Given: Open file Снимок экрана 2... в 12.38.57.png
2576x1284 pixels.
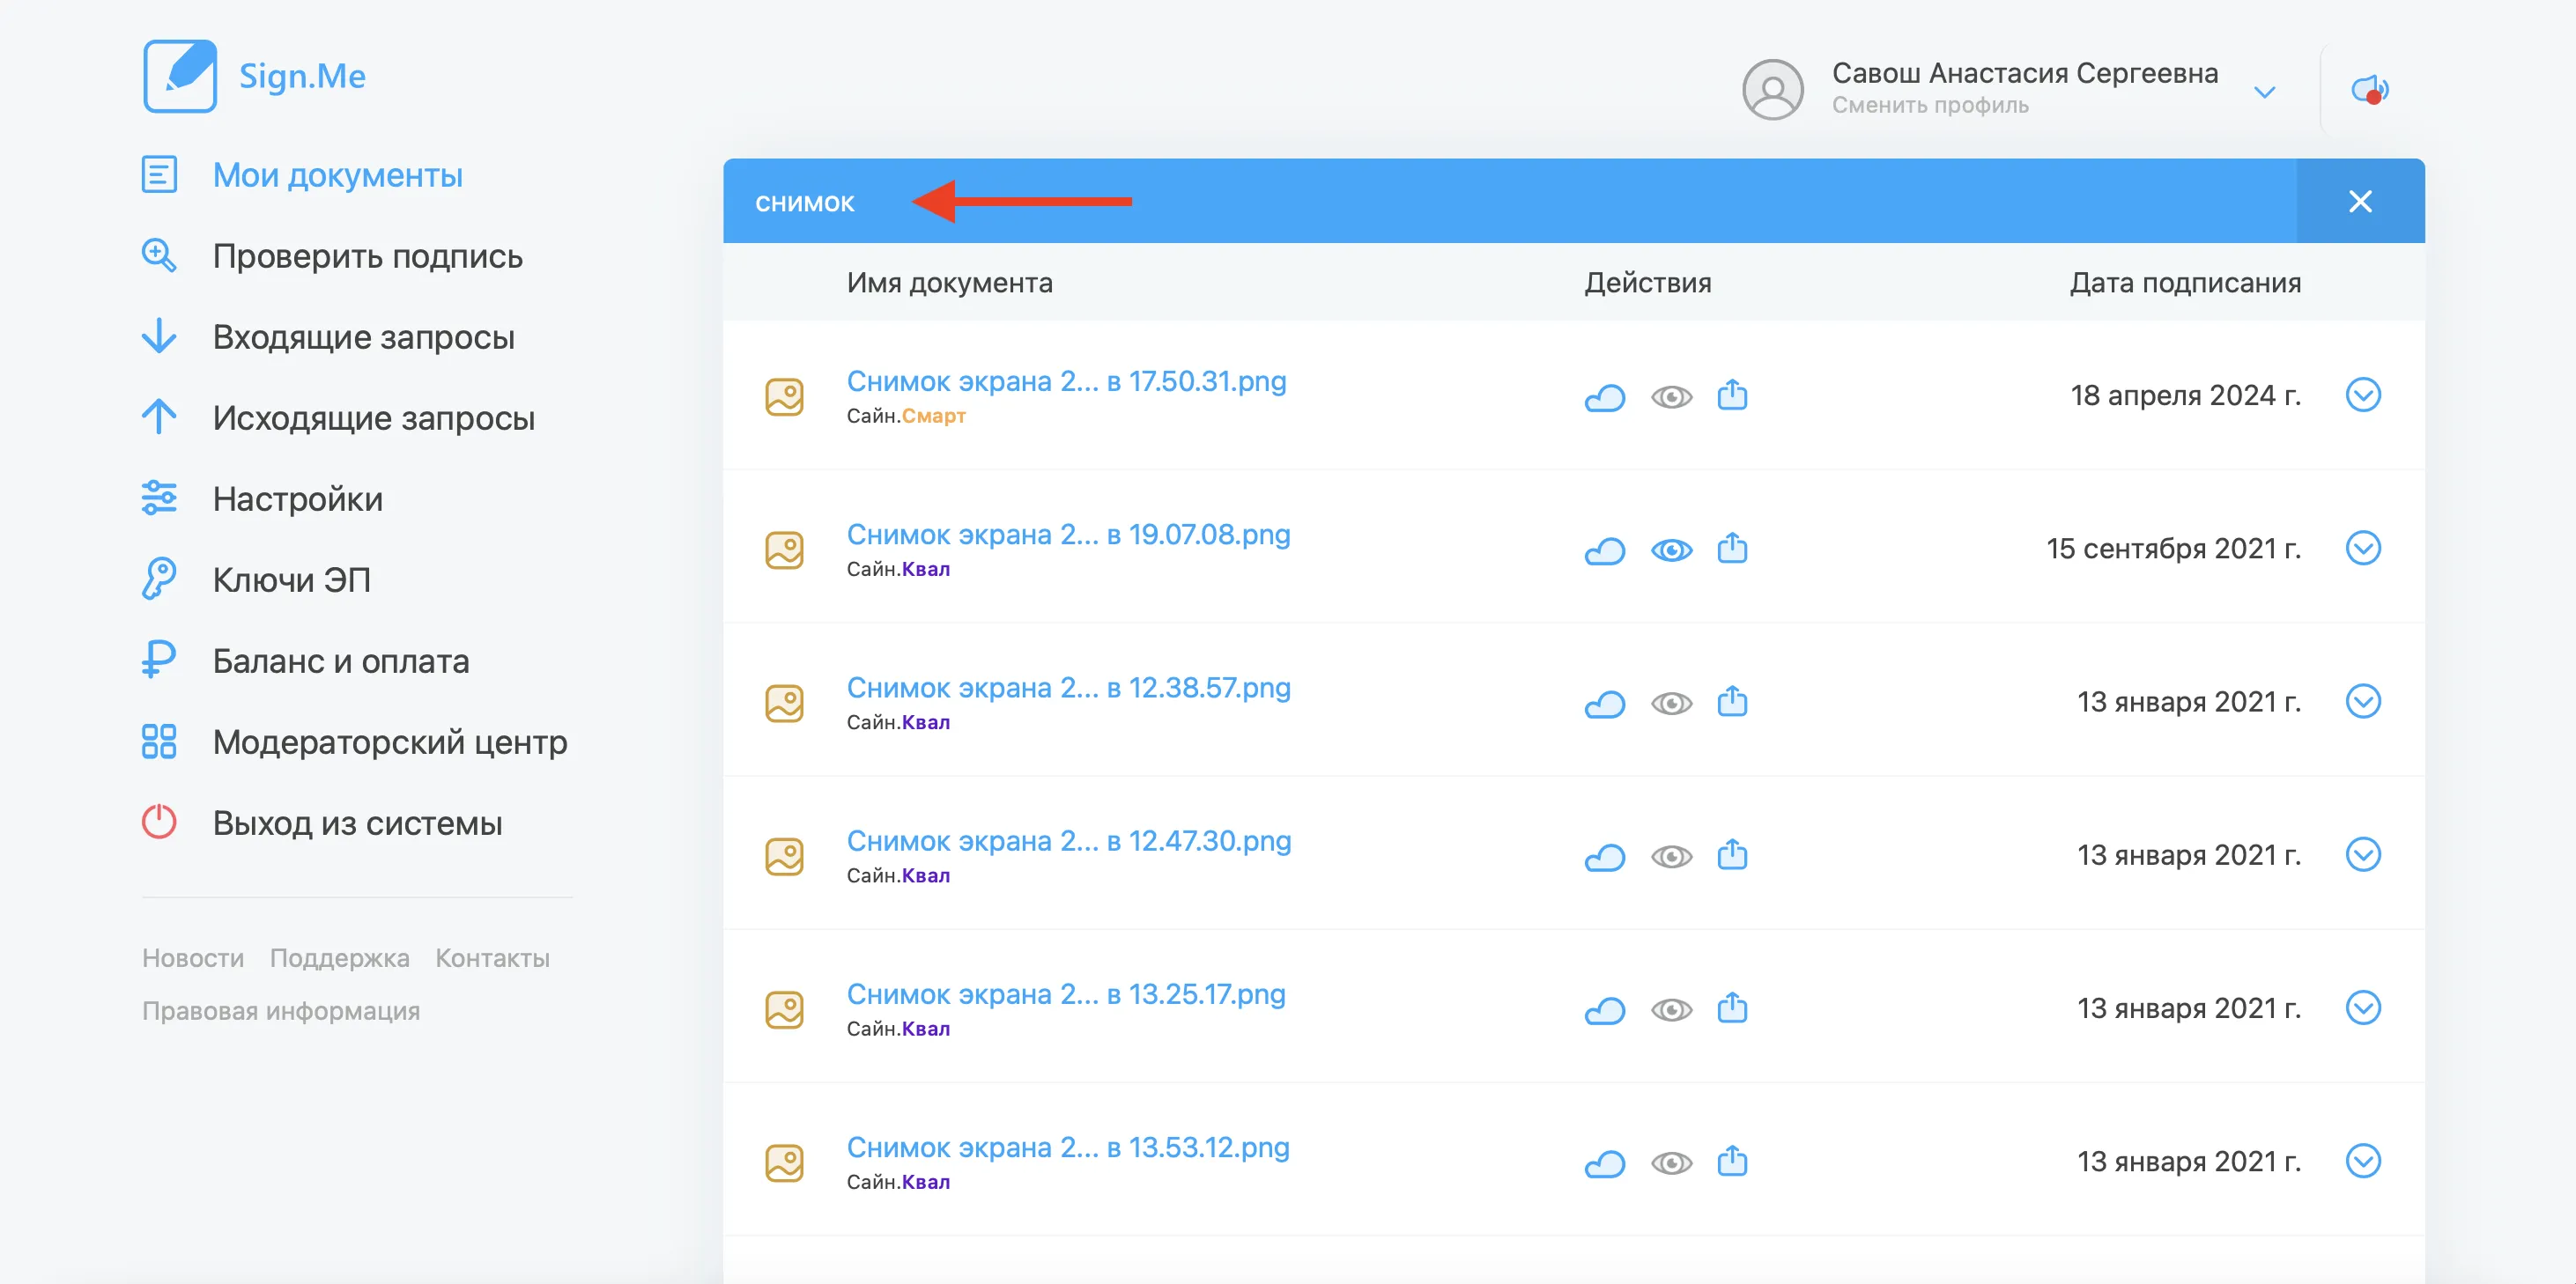Looking at the screenshot, I should [x=1068, y=687].
